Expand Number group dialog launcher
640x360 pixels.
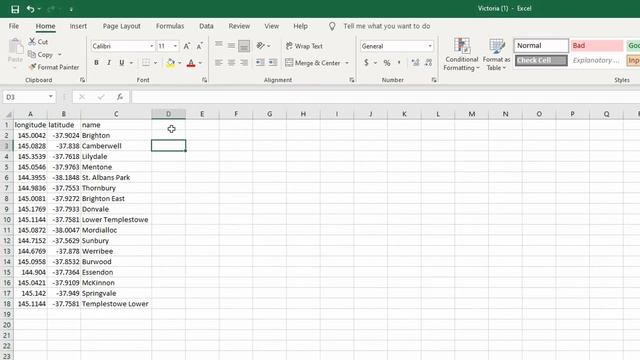[434, 80]
